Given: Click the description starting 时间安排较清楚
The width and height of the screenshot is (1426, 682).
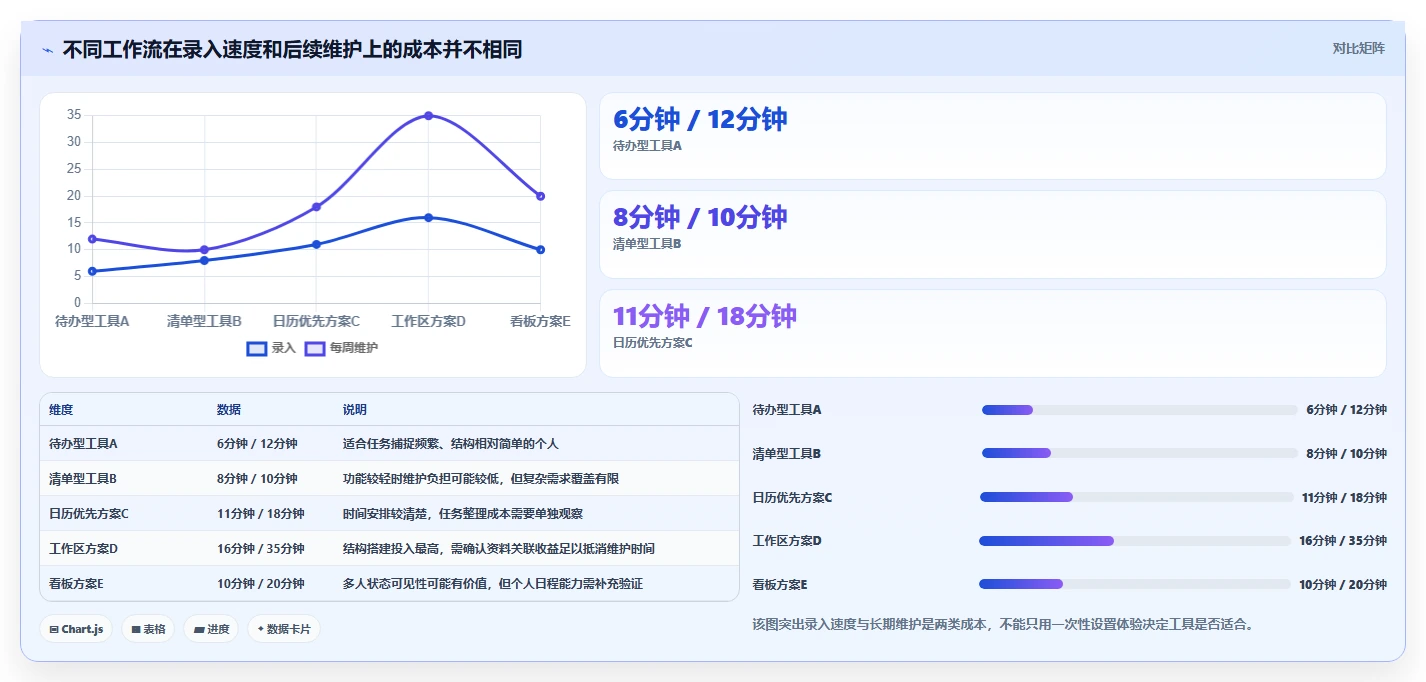Looking at the screenshot, I should click(463, 514).
